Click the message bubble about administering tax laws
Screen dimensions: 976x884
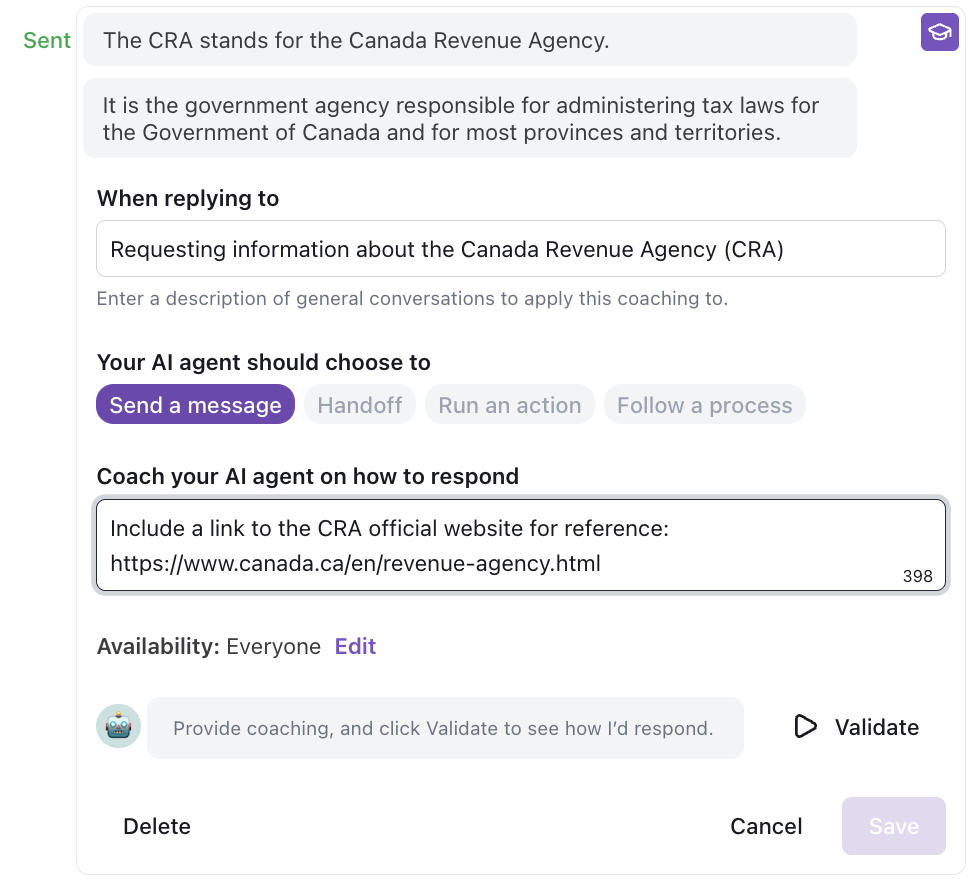tap(469, 118)
